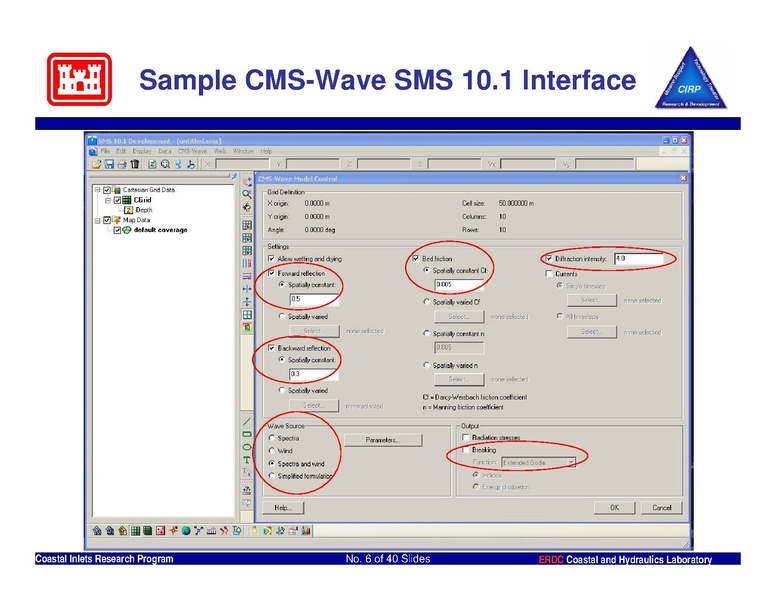The width and height of the screenshot is (776, 600).
Task: Toggle the default coverage visibility checkbox
Action: click(x=117, y=230)
